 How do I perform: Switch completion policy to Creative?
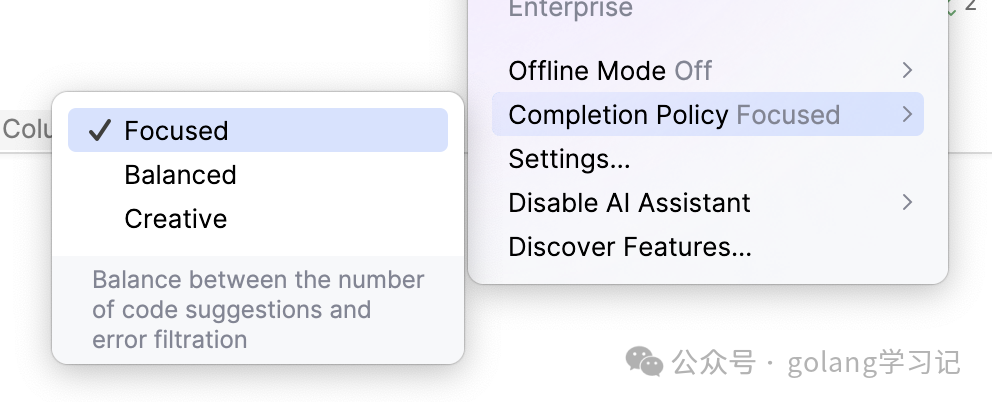pos(175,219)
